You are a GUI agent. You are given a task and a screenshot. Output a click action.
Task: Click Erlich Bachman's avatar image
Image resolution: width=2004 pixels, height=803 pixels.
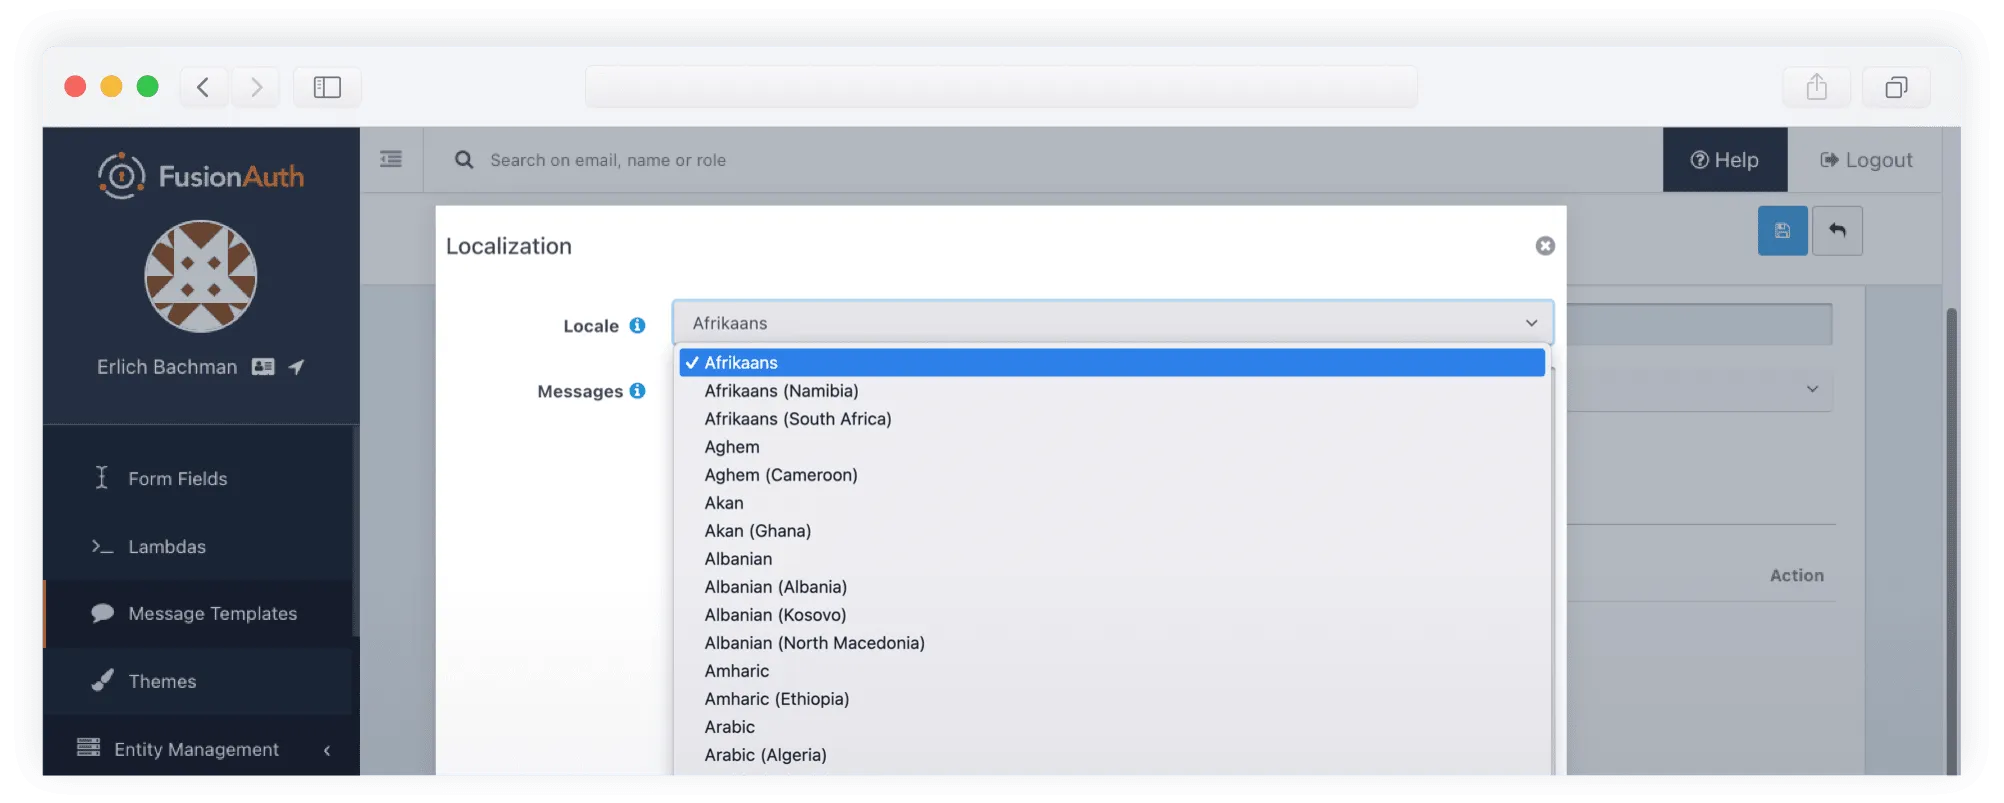point(201,276)
